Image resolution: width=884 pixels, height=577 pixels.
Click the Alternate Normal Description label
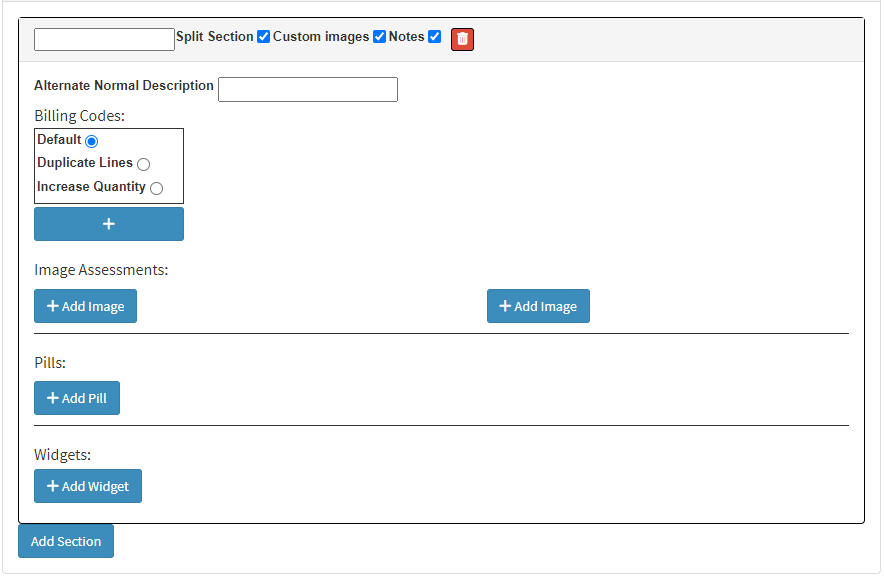pyautogui.click(x=124, y=86)
